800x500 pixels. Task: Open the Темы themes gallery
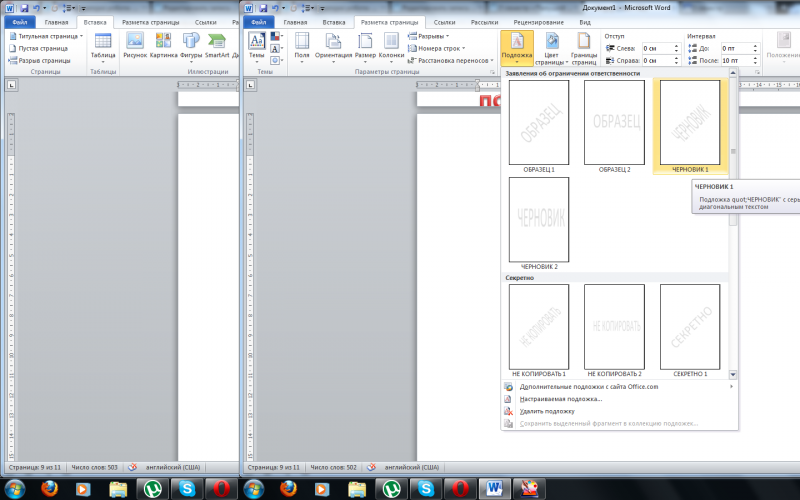pos(257,48)
